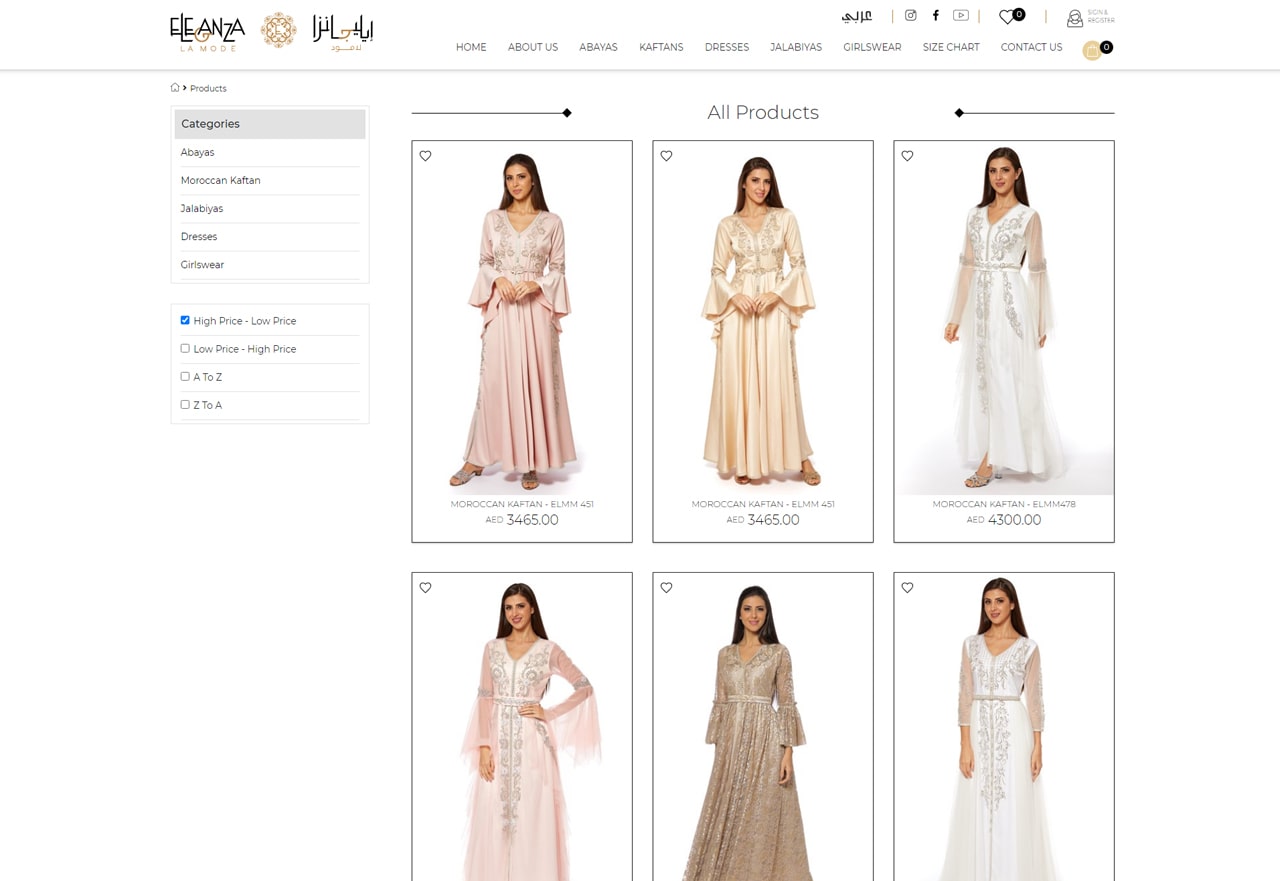Click the Sign & Register user icon

pyautogui.click(x=1075, y=18)
